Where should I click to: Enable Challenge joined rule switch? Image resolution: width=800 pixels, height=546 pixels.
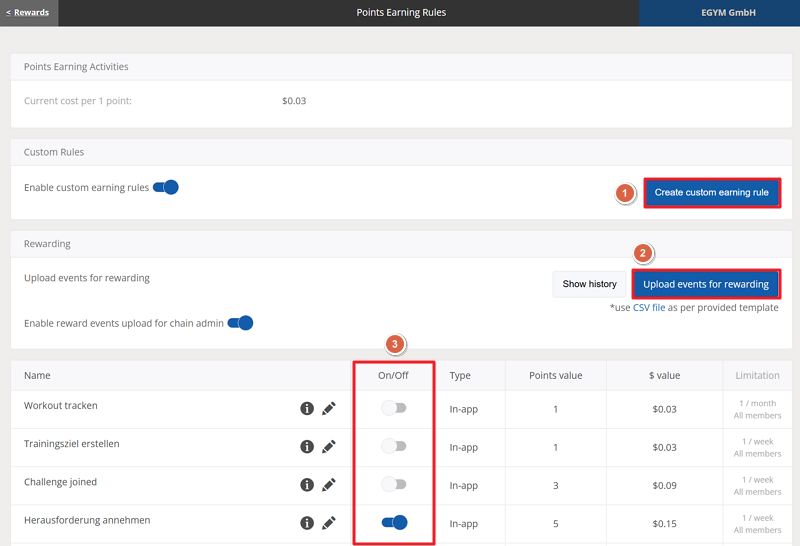point(394,484)
